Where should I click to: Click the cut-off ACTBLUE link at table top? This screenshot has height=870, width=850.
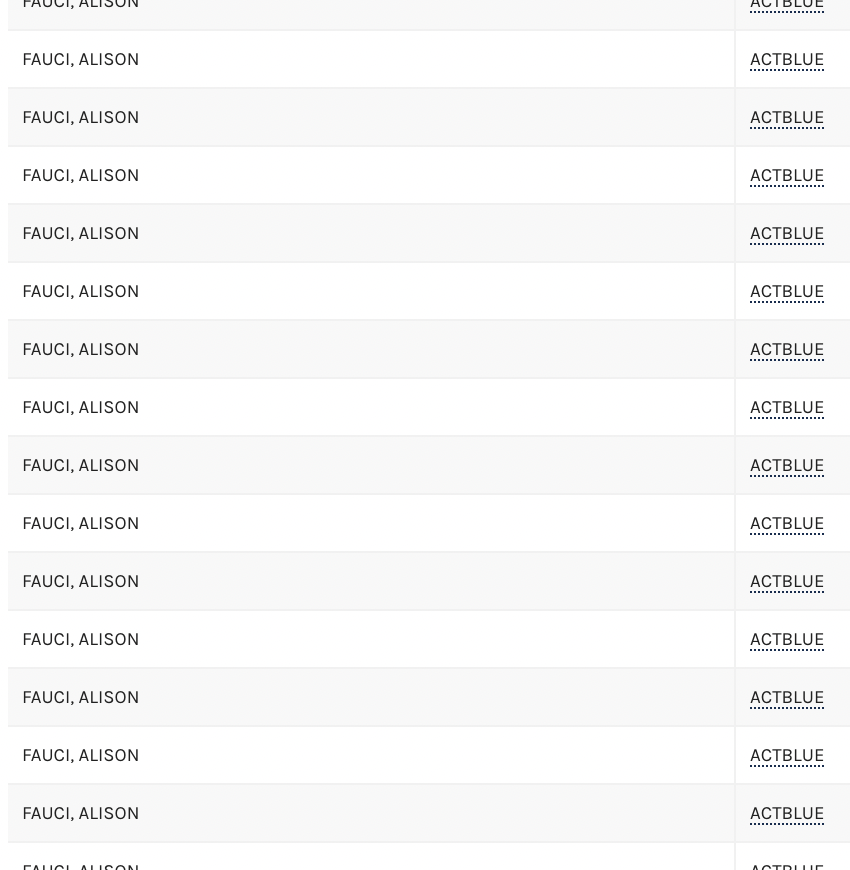coord(786,5)
